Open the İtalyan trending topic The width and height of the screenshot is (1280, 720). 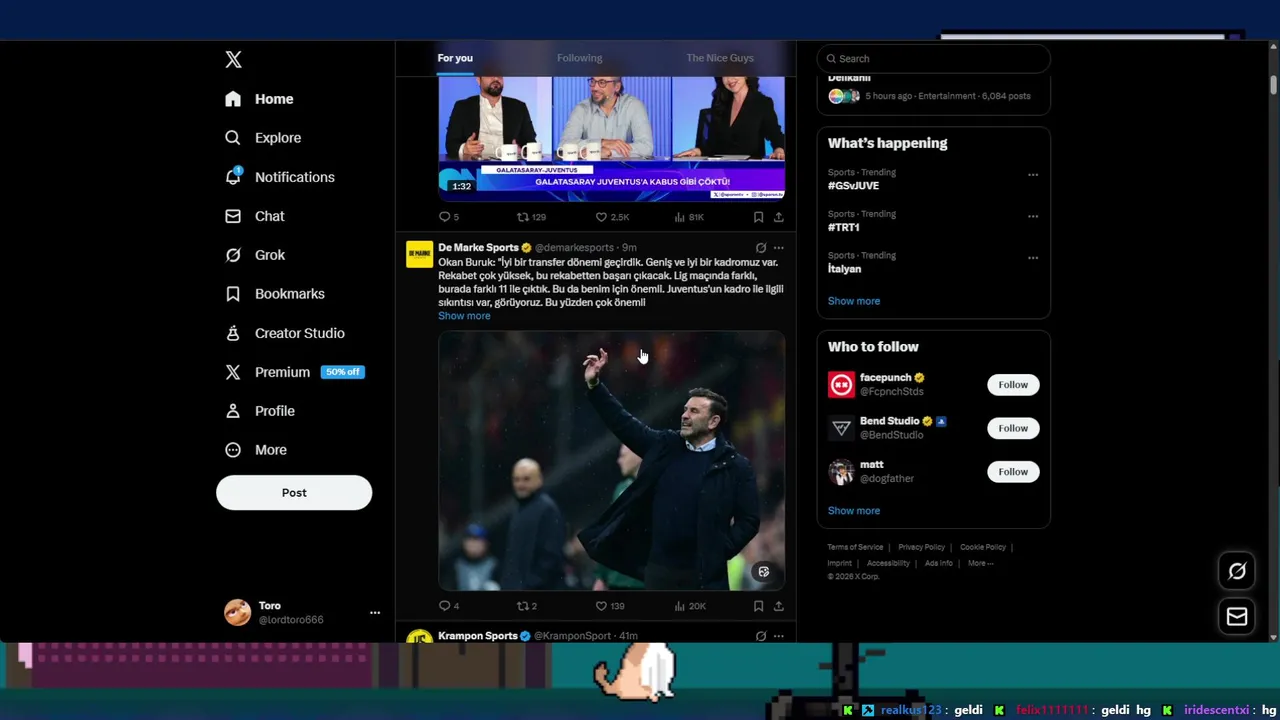pyautogui.click(x=844, y=269)
